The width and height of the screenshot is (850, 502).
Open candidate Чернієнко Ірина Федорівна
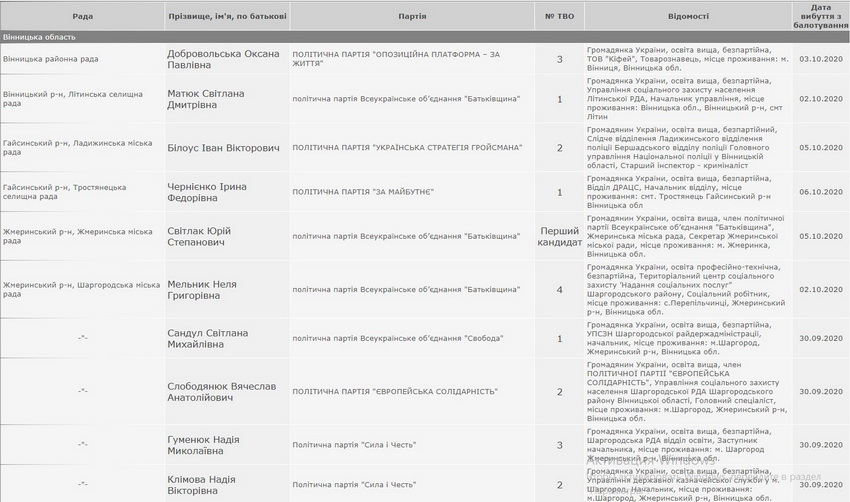(x=206, y=191)
